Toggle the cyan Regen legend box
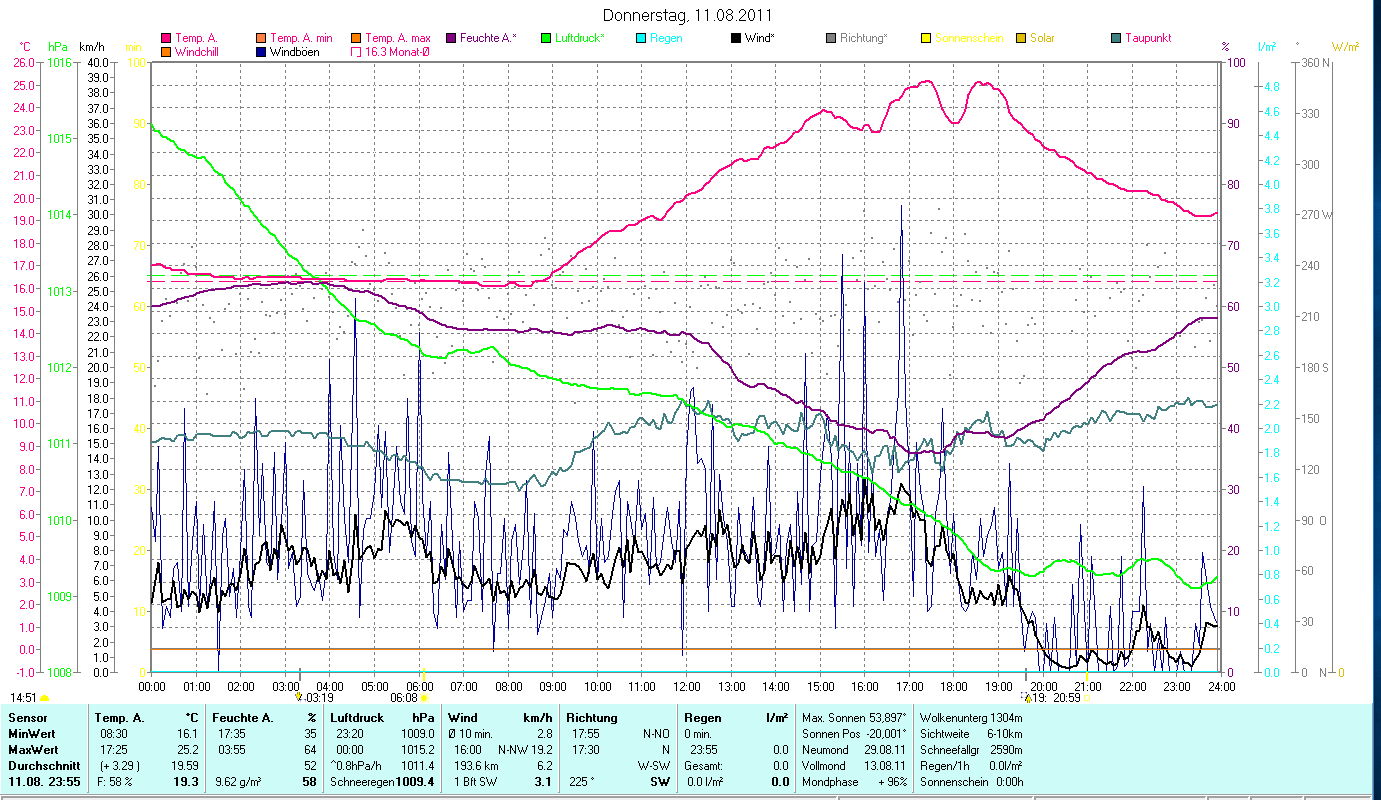The image size is (1381, 800). [x=641, y=38]
